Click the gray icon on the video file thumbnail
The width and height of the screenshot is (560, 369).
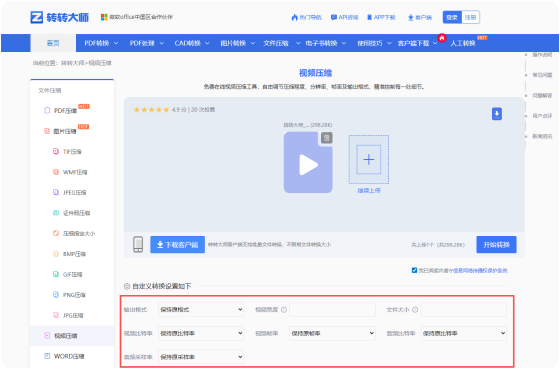(x=326, y=138)
